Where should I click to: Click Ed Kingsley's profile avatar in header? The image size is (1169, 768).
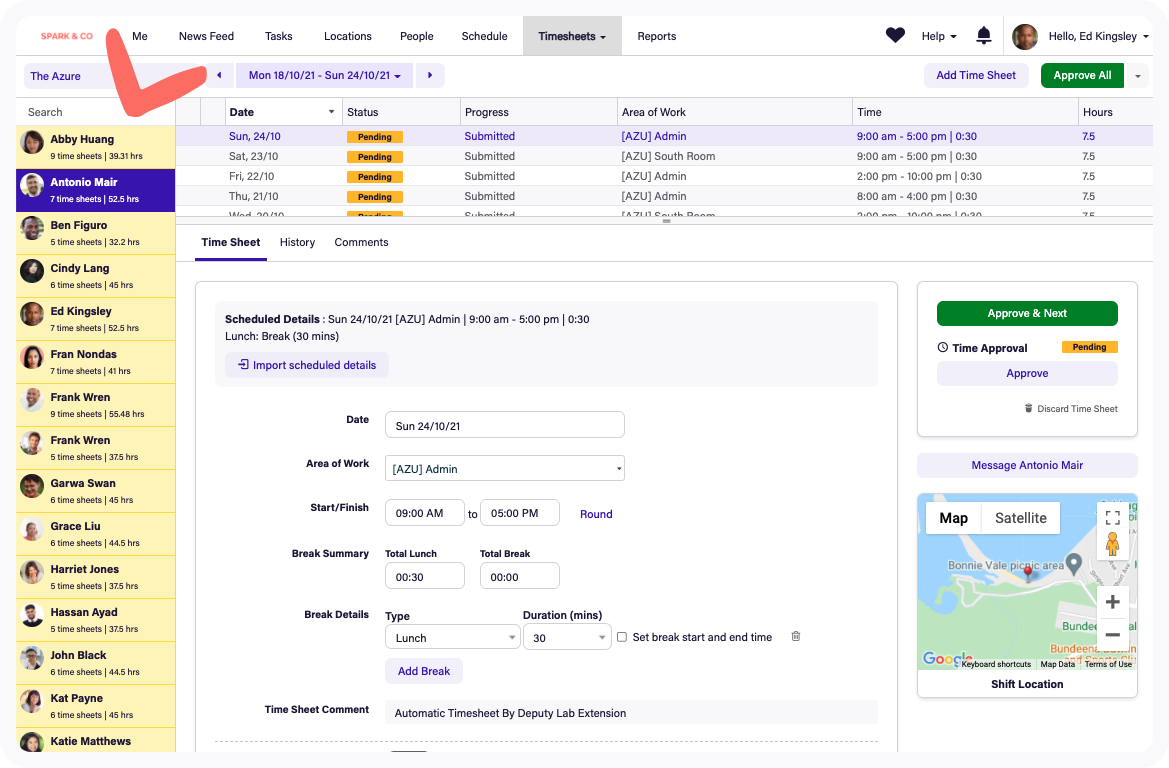[1025, 37]
